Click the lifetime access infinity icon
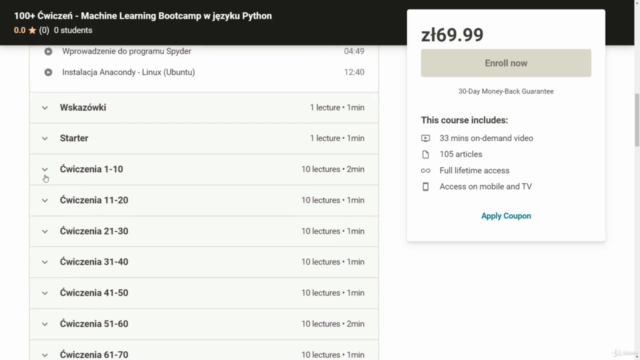640x360 pixels. point(425,171)
